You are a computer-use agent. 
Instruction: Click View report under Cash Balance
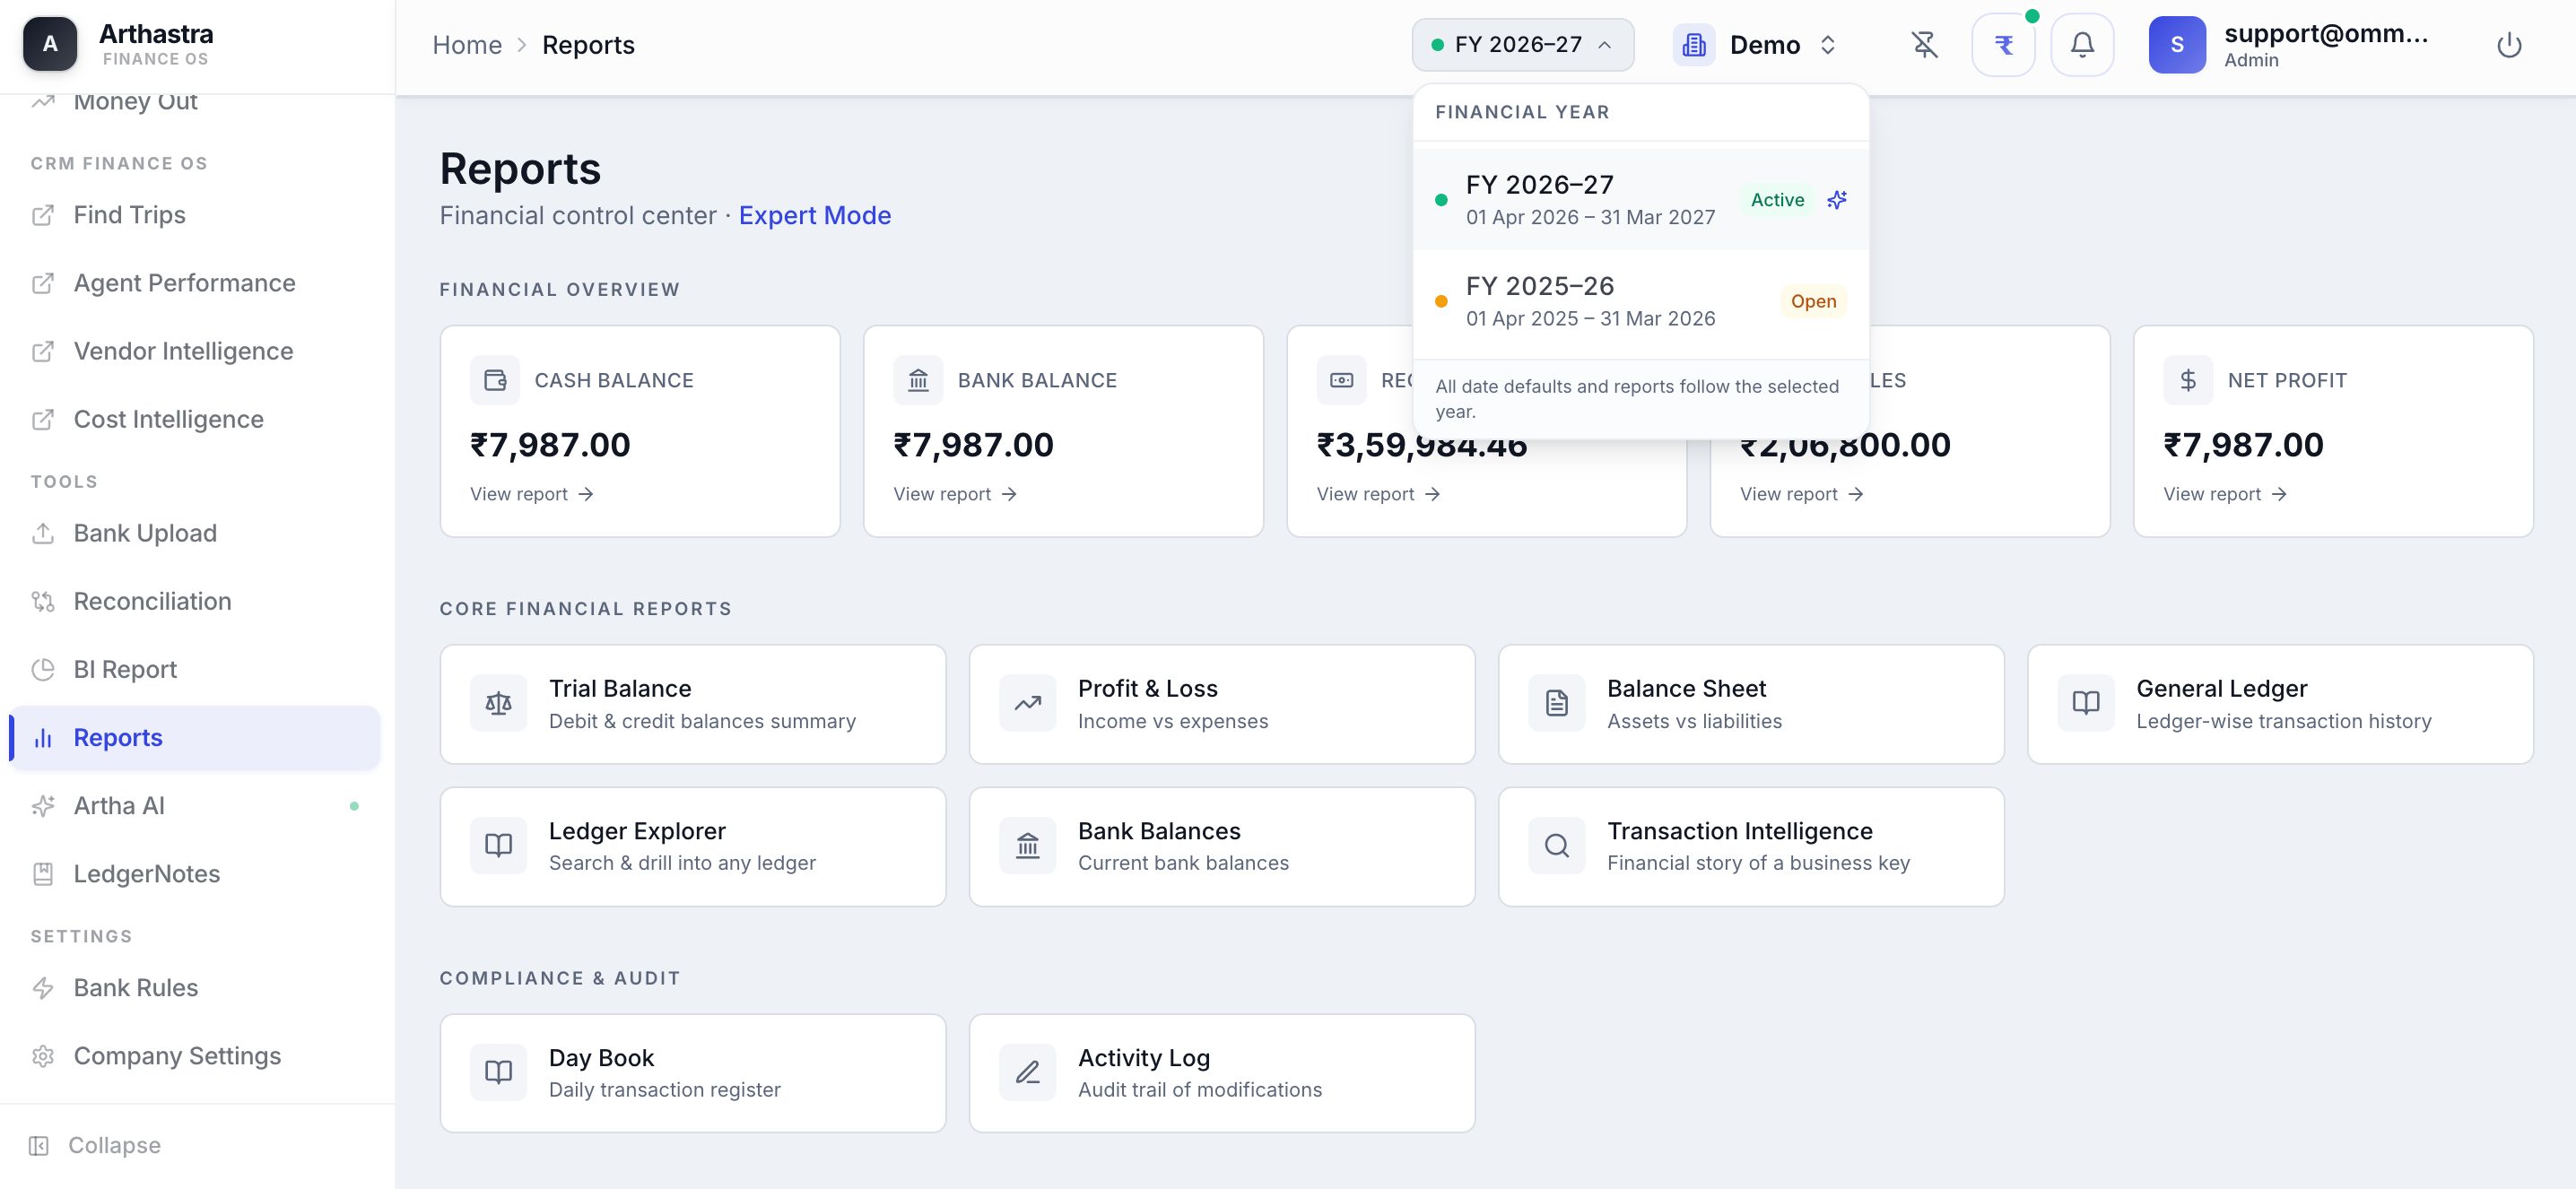pyautogui.click(x=531, y=494)
